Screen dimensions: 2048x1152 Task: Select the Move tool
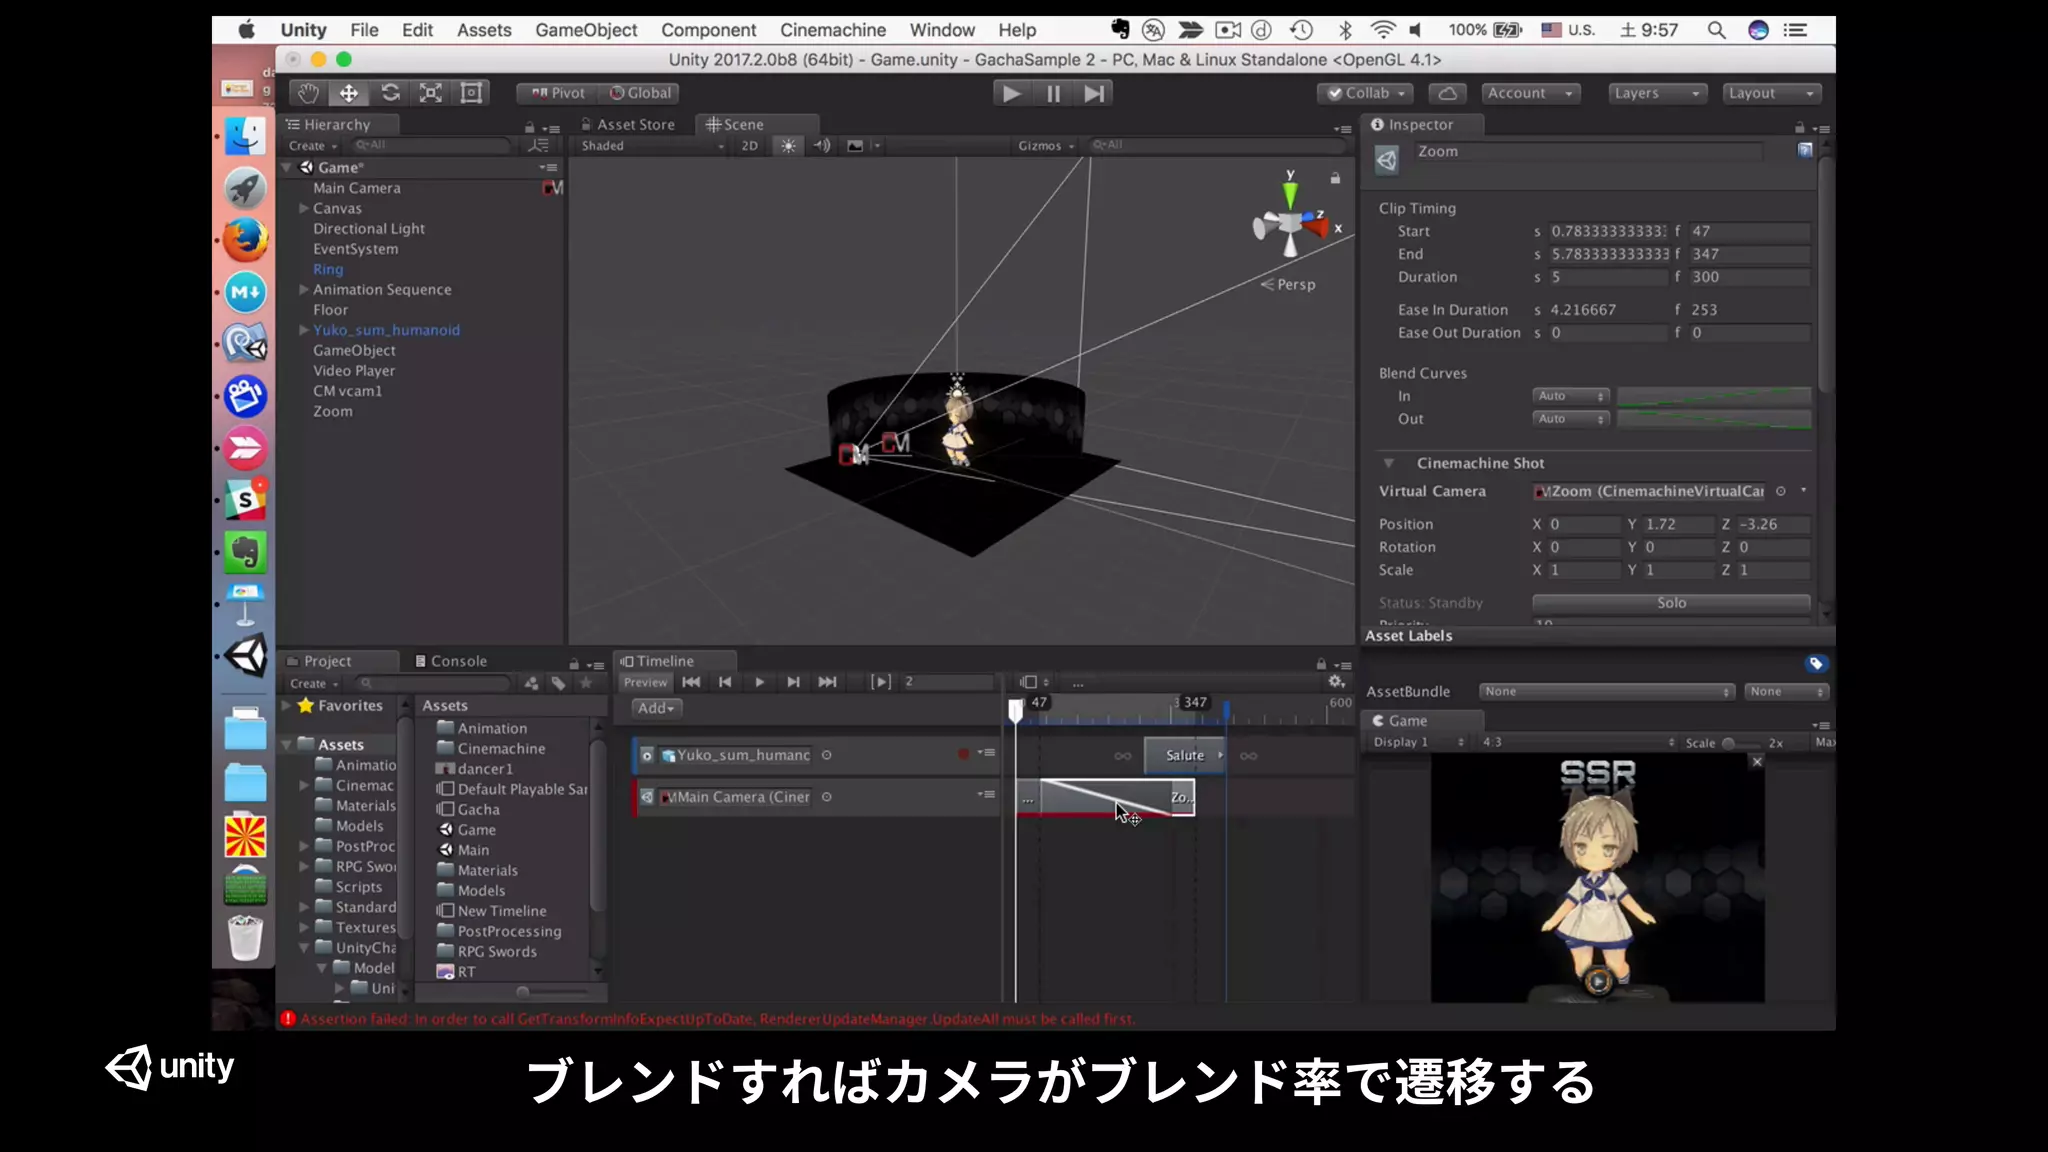point(349,93)
